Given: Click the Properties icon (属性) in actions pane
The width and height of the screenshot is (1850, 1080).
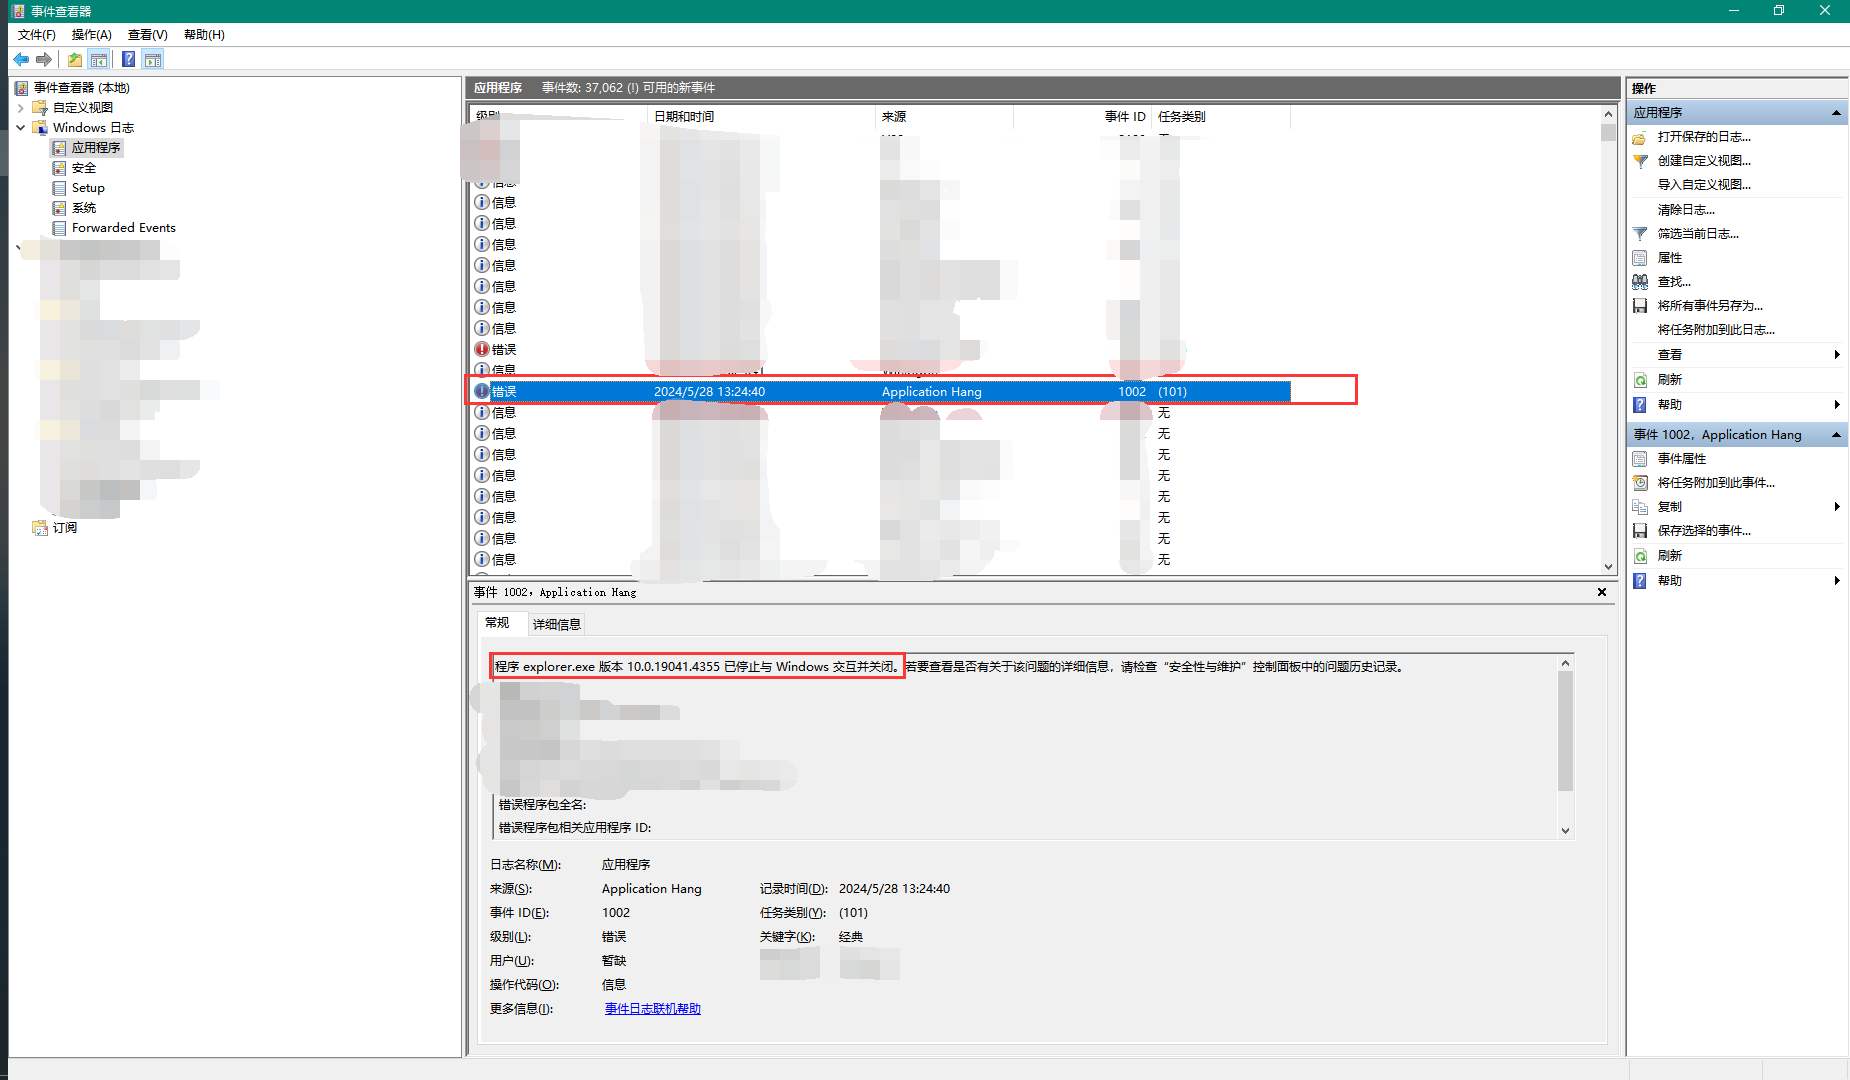Looking at the screenshot, I should (1640, 258).
